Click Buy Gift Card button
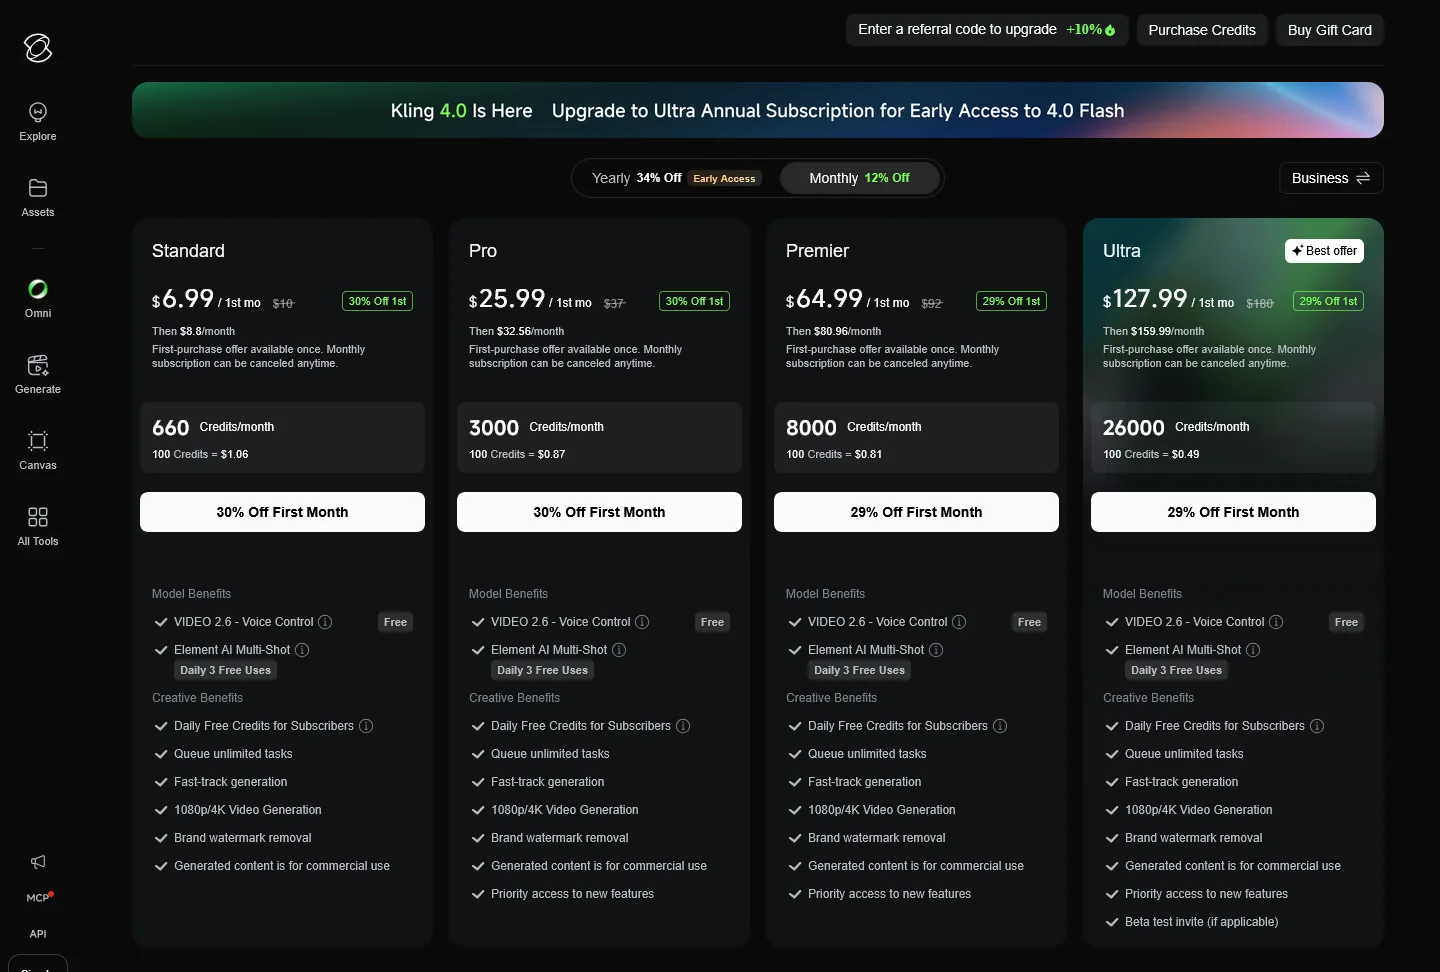 click(1329, 30)
